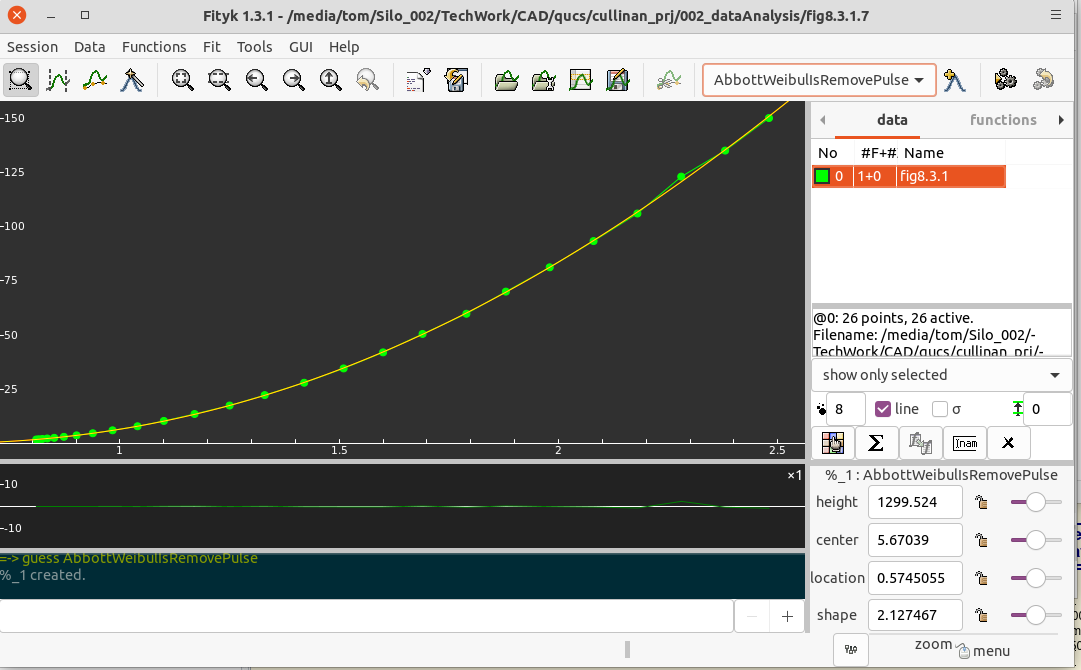Select the normal zoom mode tool
This screenshot has width=1081, height=670.
[20, 80]
